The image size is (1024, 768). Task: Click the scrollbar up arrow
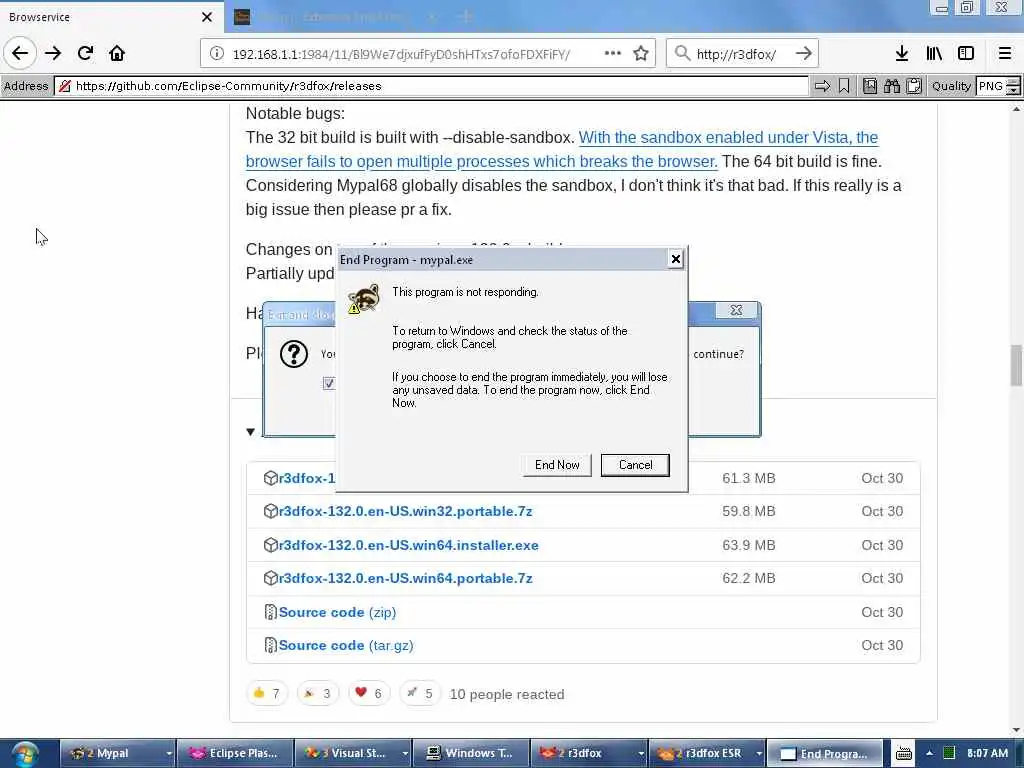1016,109
